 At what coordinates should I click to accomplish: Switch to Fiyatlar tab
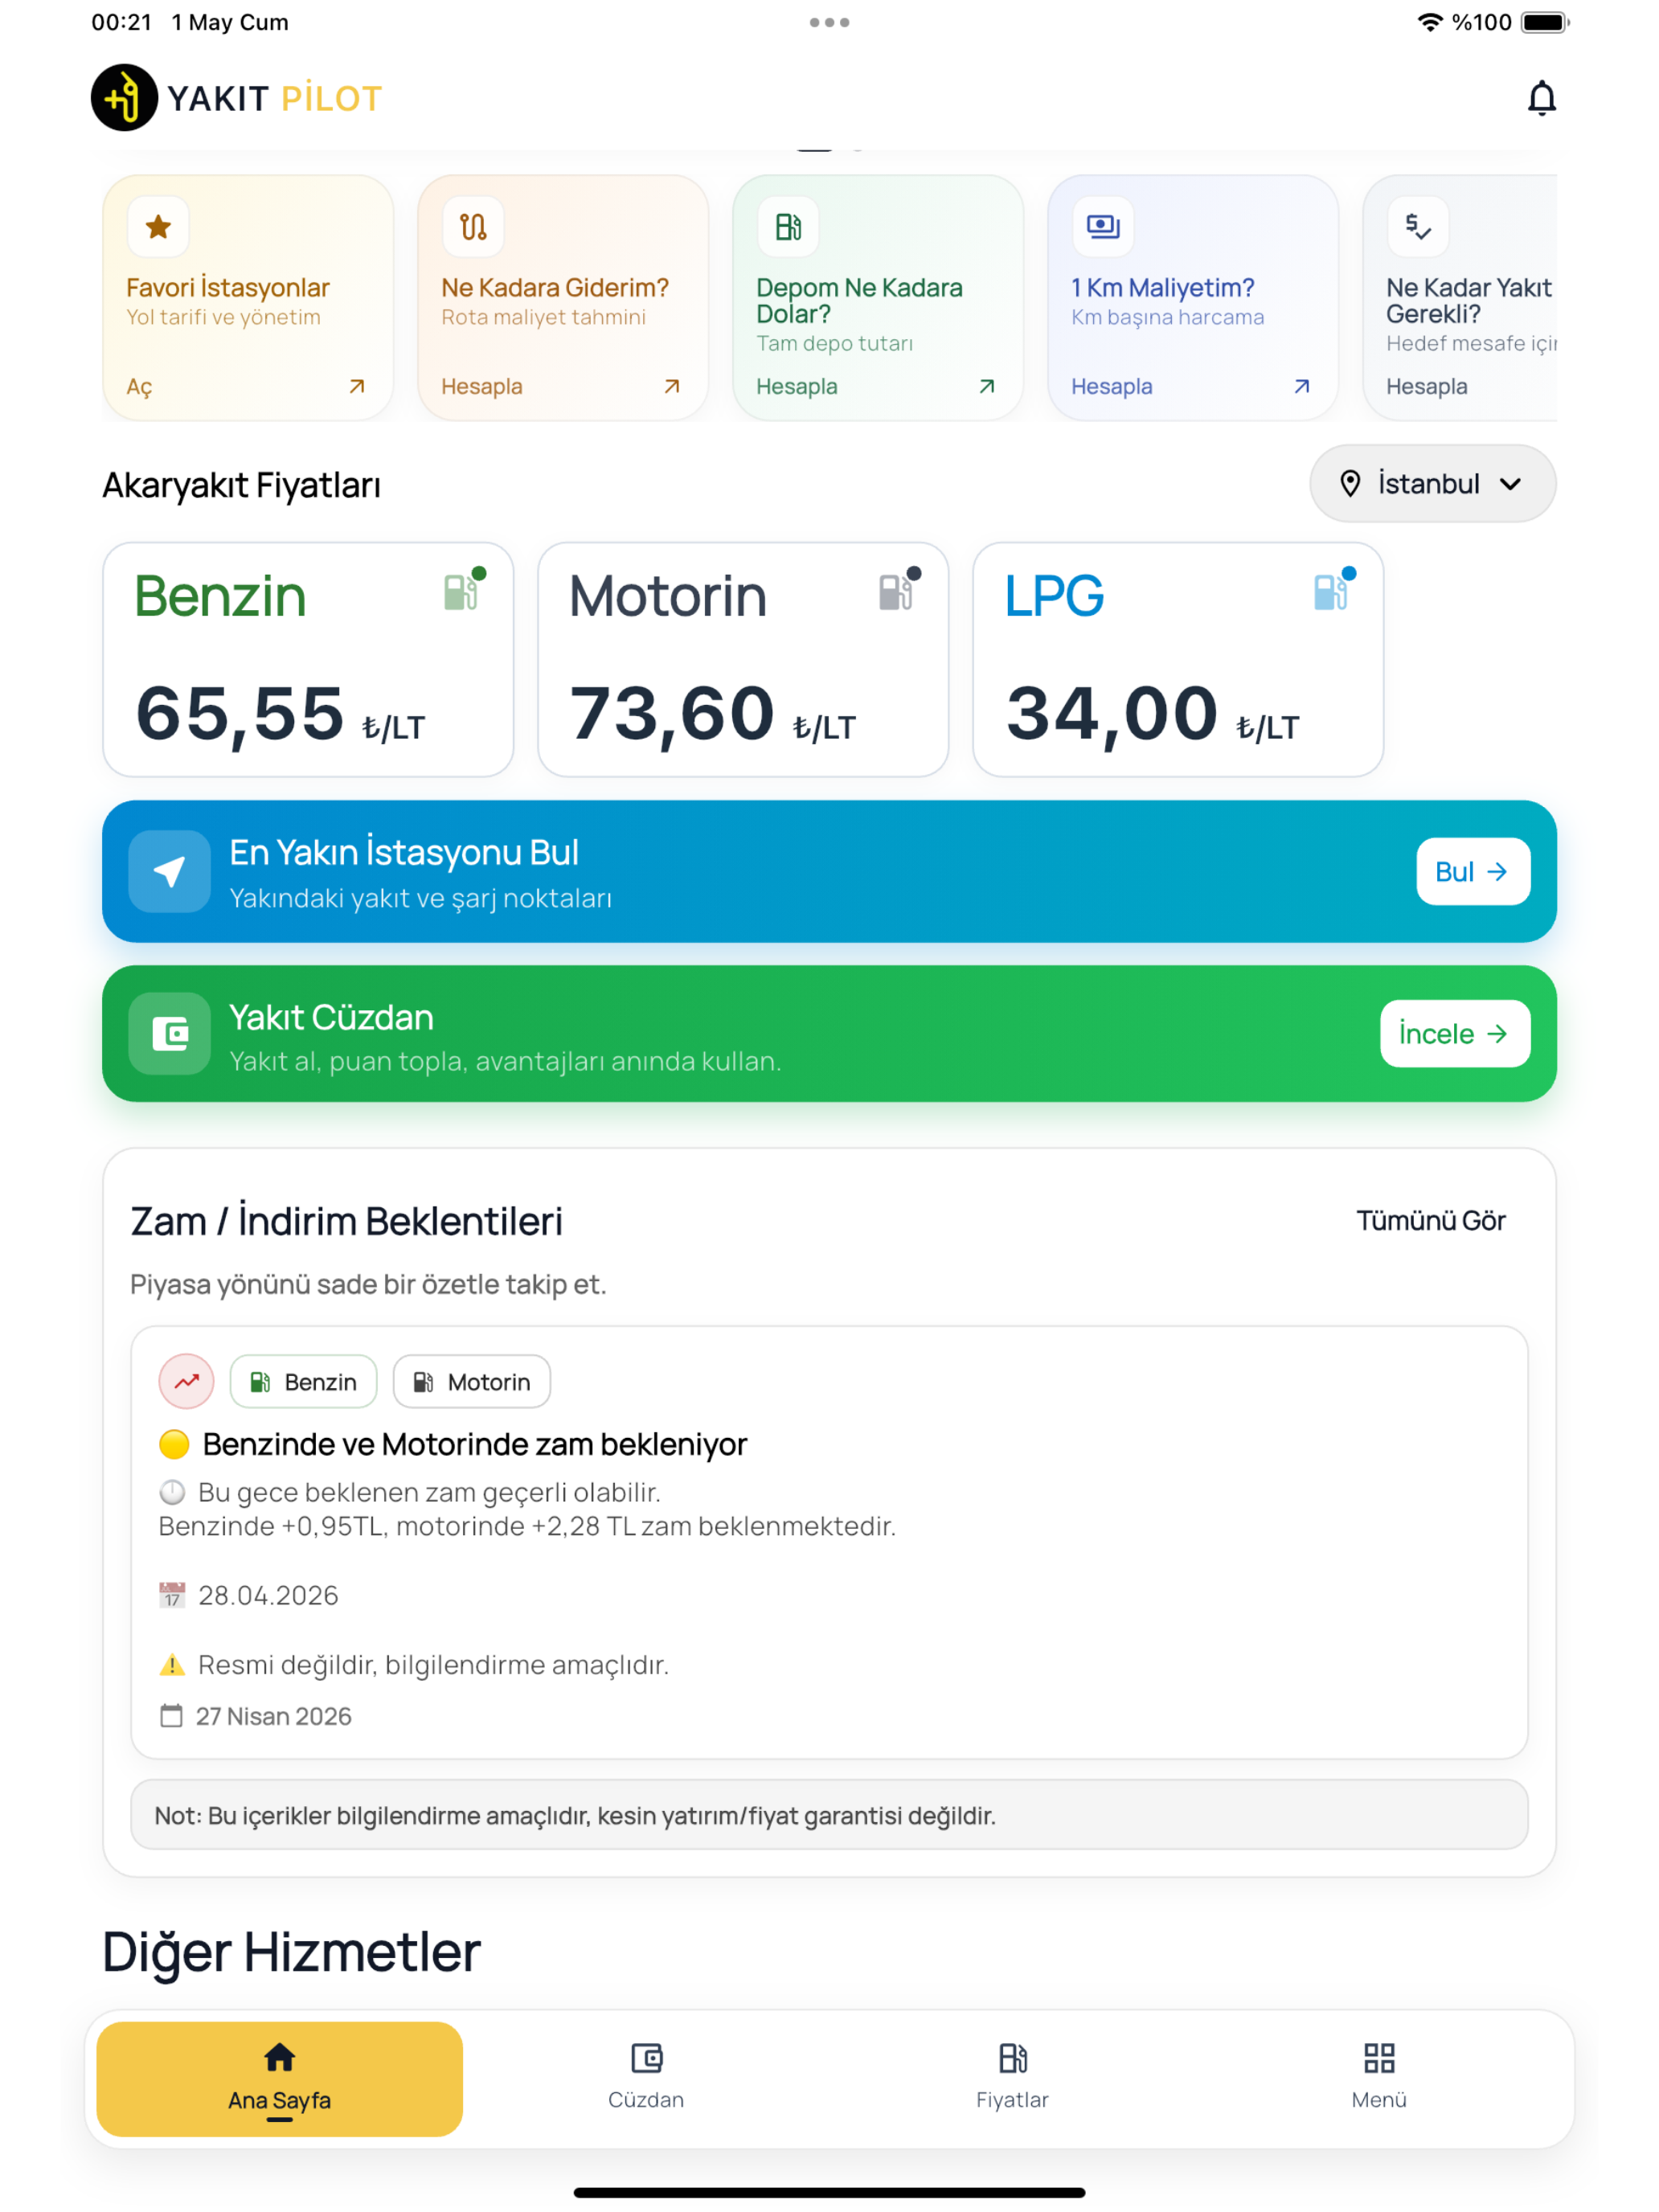click(x=1012, y=2078)
